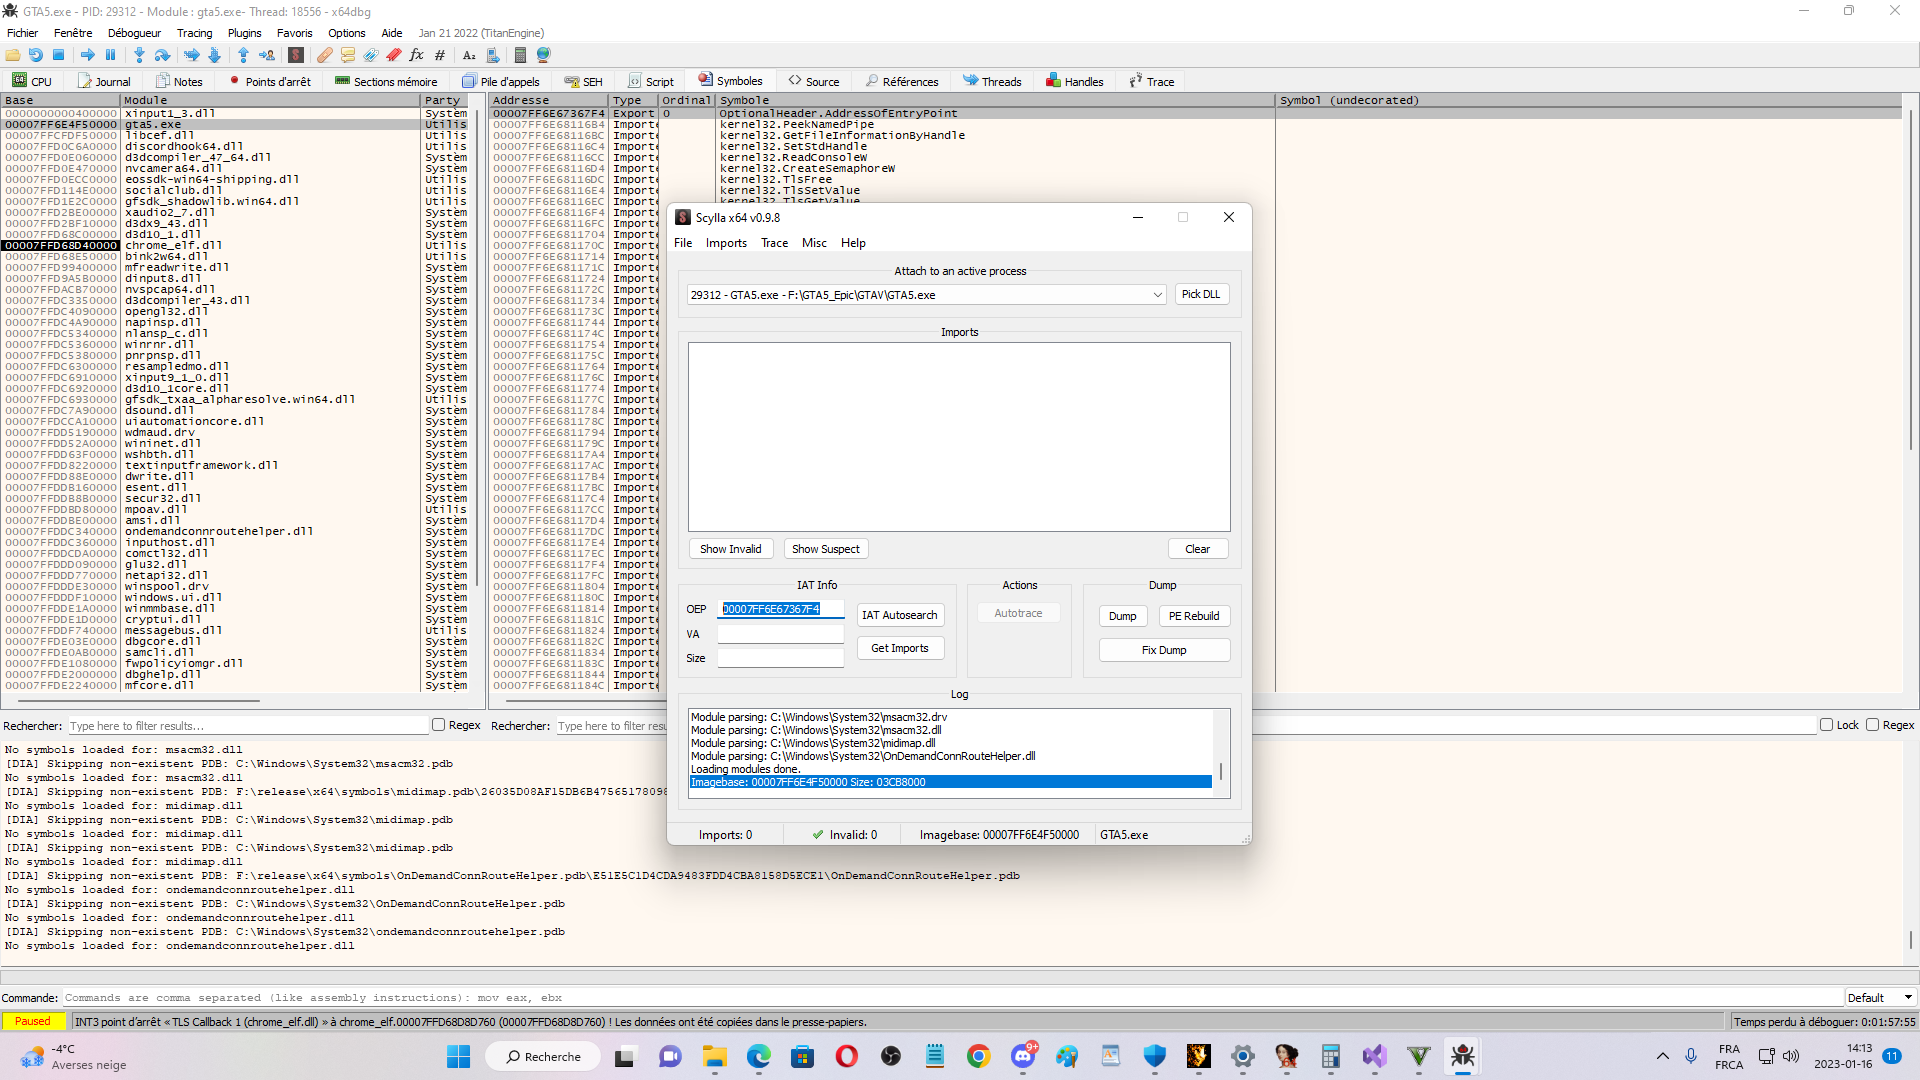Image resolution: width=1920 pixels, height=1080 pixels.
Task: Click the Windows Start button
Action: tap(458, 1056)
